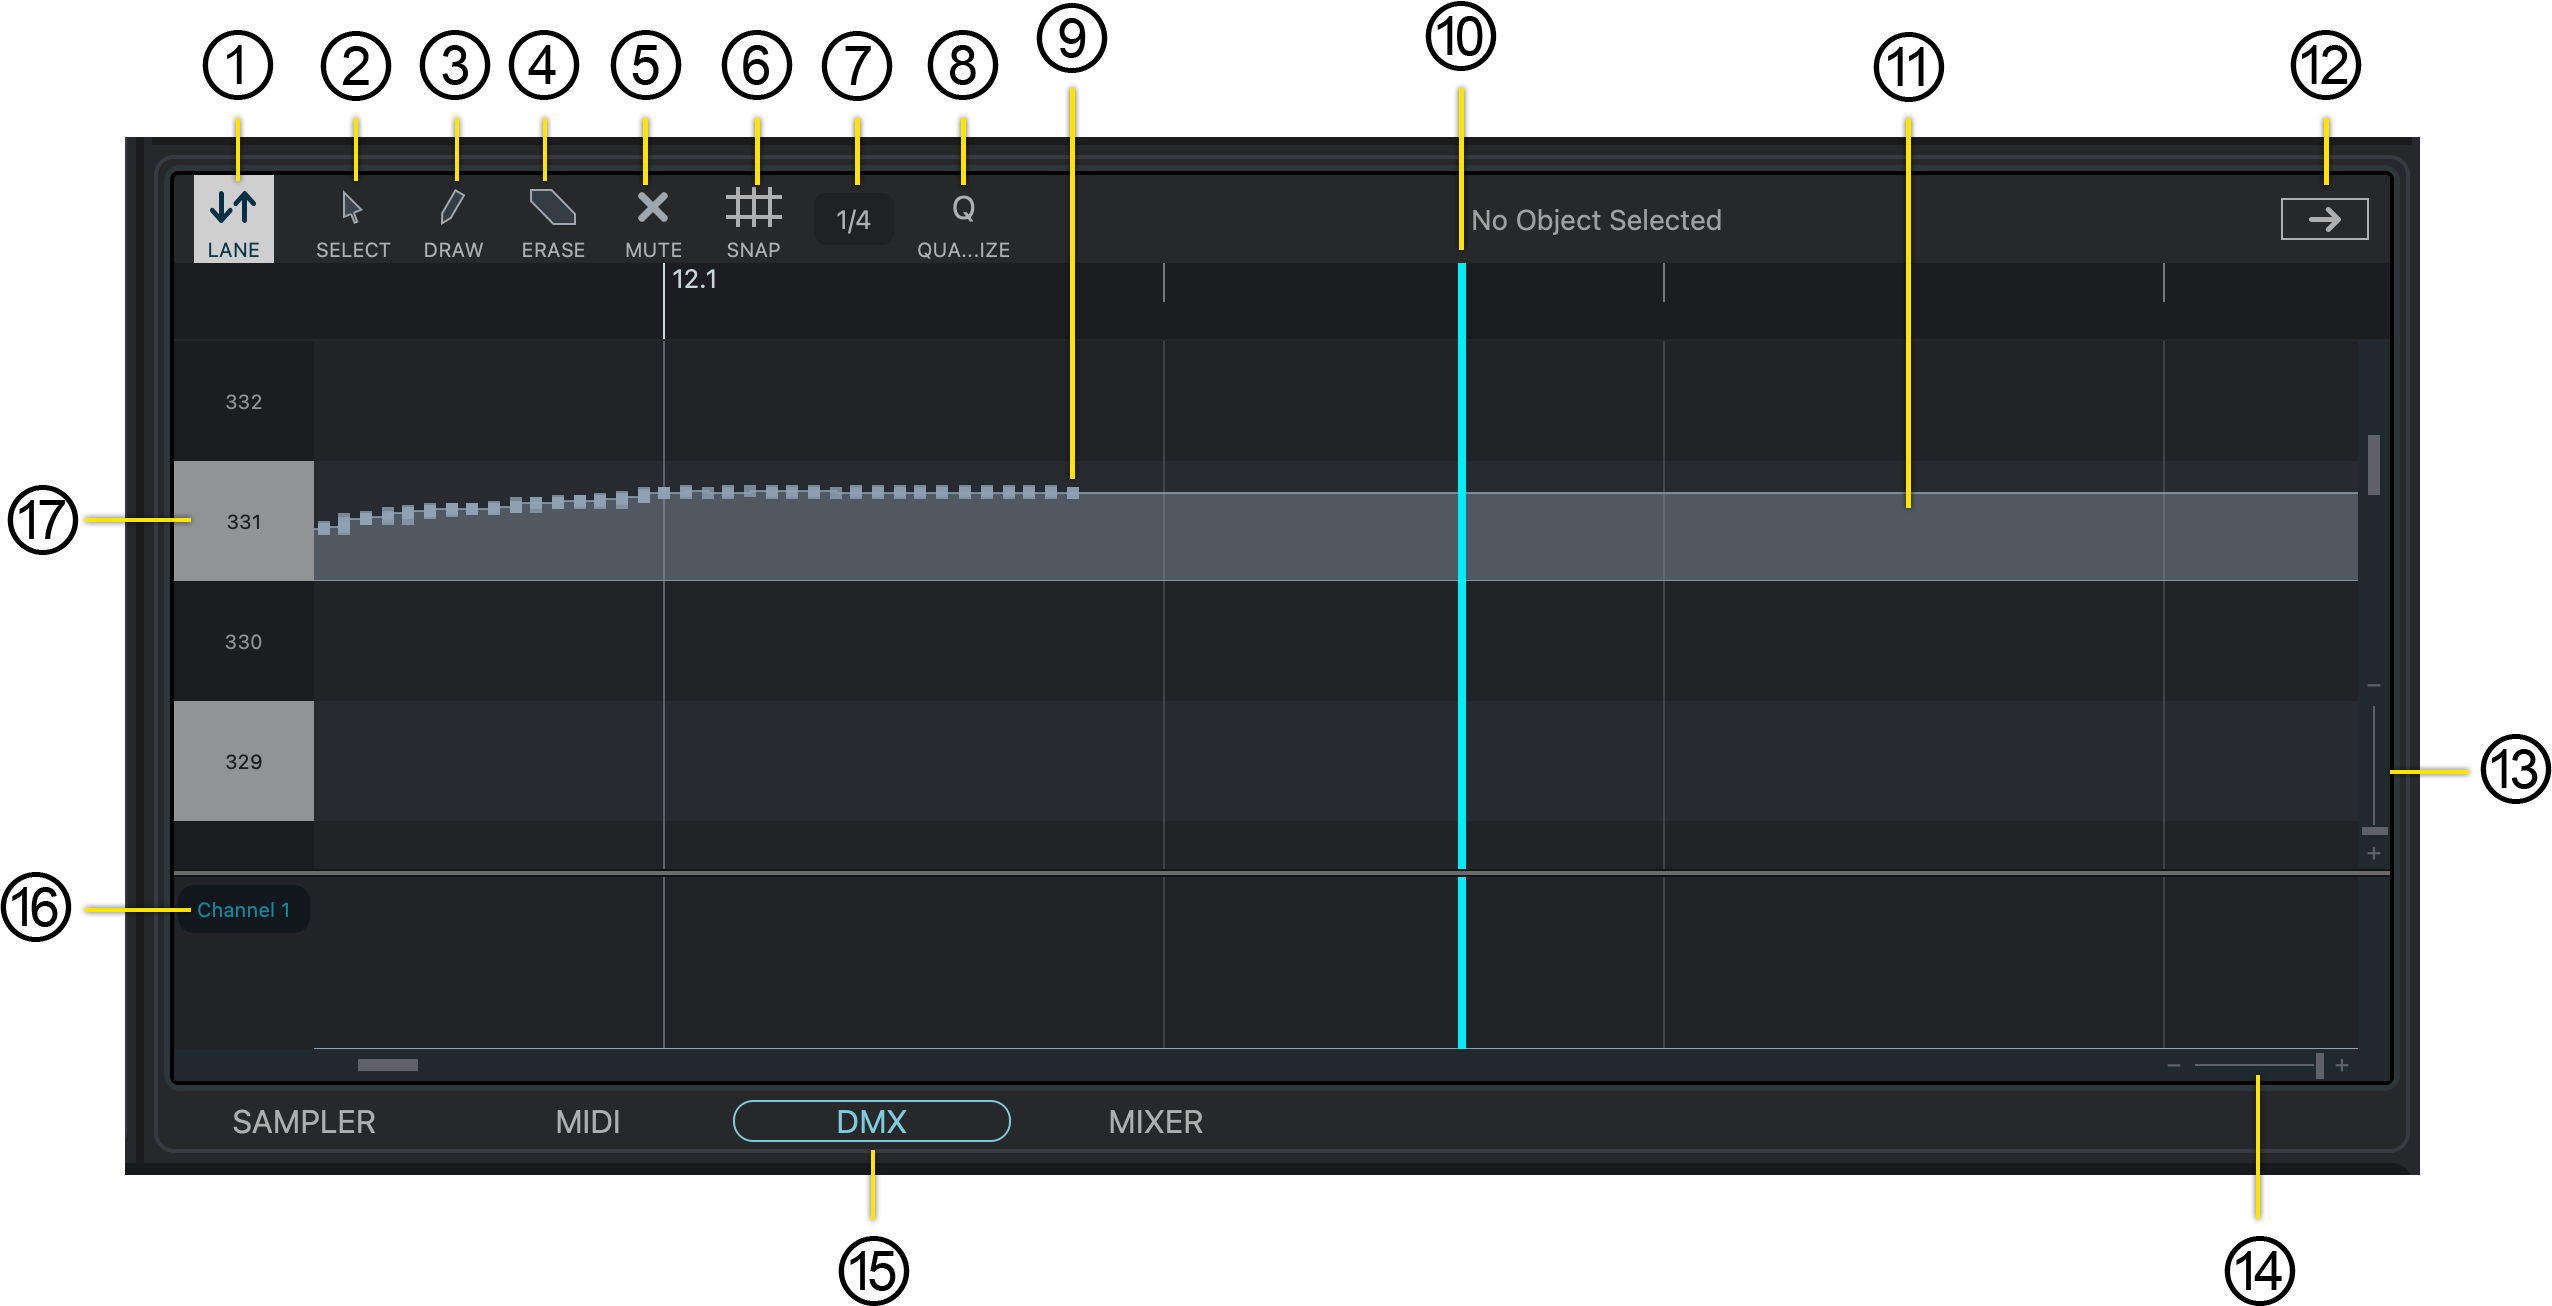Viewport: 2552px width, 1306px height.
Task: Open the Channel 1 selector
Action: [x=243, y=910]
